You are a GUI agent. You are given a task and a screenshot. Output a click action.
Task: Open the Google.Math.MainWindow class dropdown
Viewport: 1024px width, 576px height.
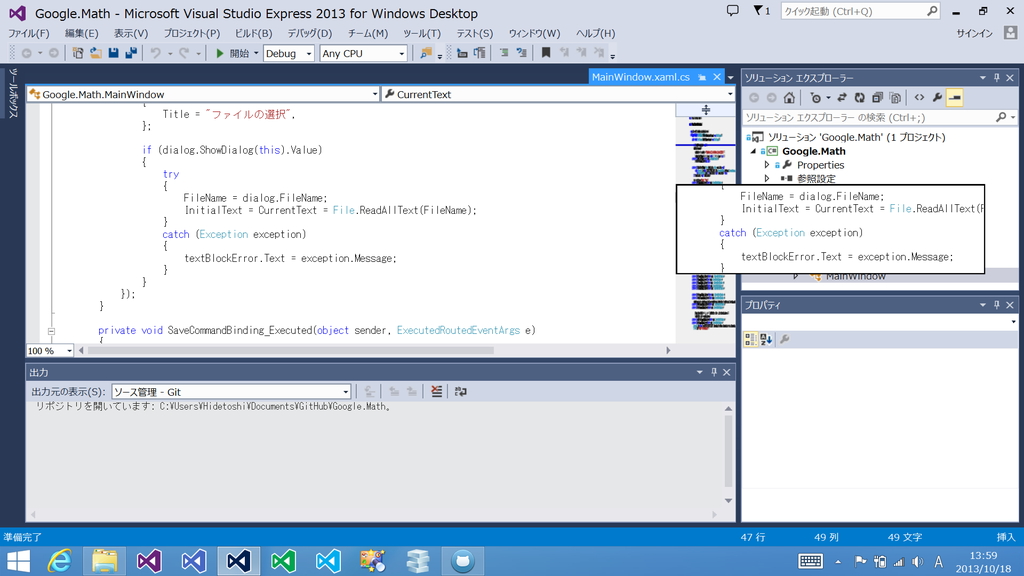pos(203,94)
